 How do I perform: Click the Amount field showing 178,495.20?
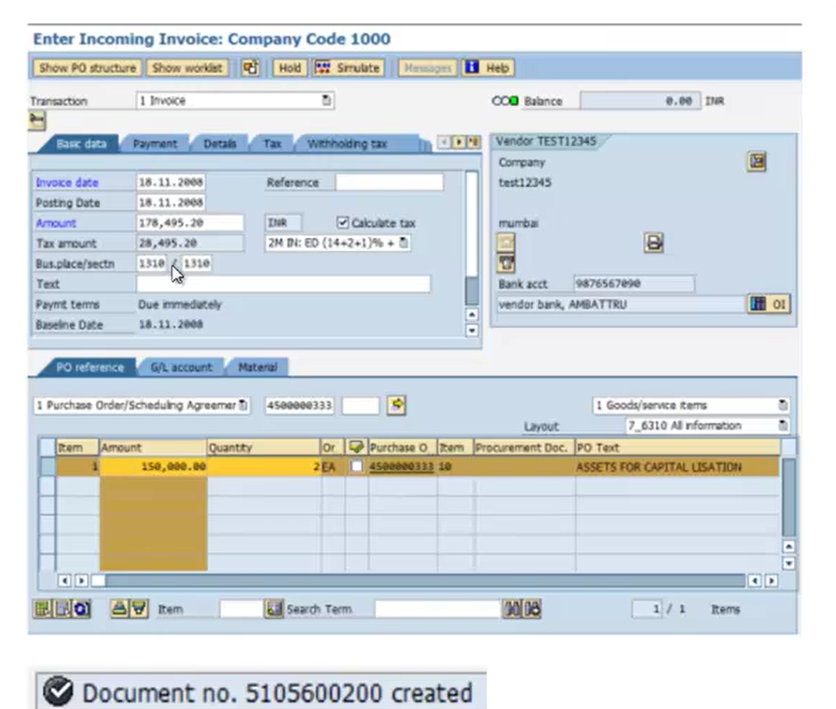(190, 223)
